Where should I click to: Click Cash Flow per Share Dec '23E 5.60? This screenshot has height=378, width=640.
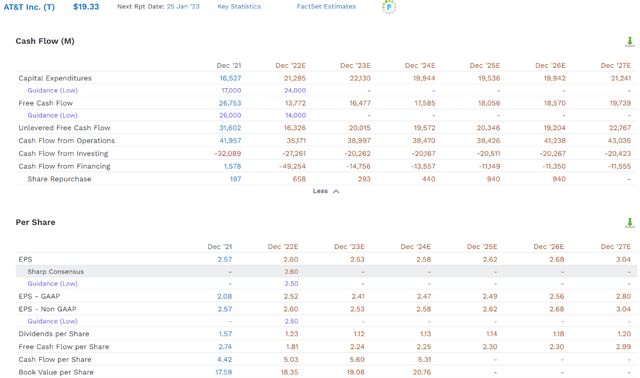(x=357, y=360)
